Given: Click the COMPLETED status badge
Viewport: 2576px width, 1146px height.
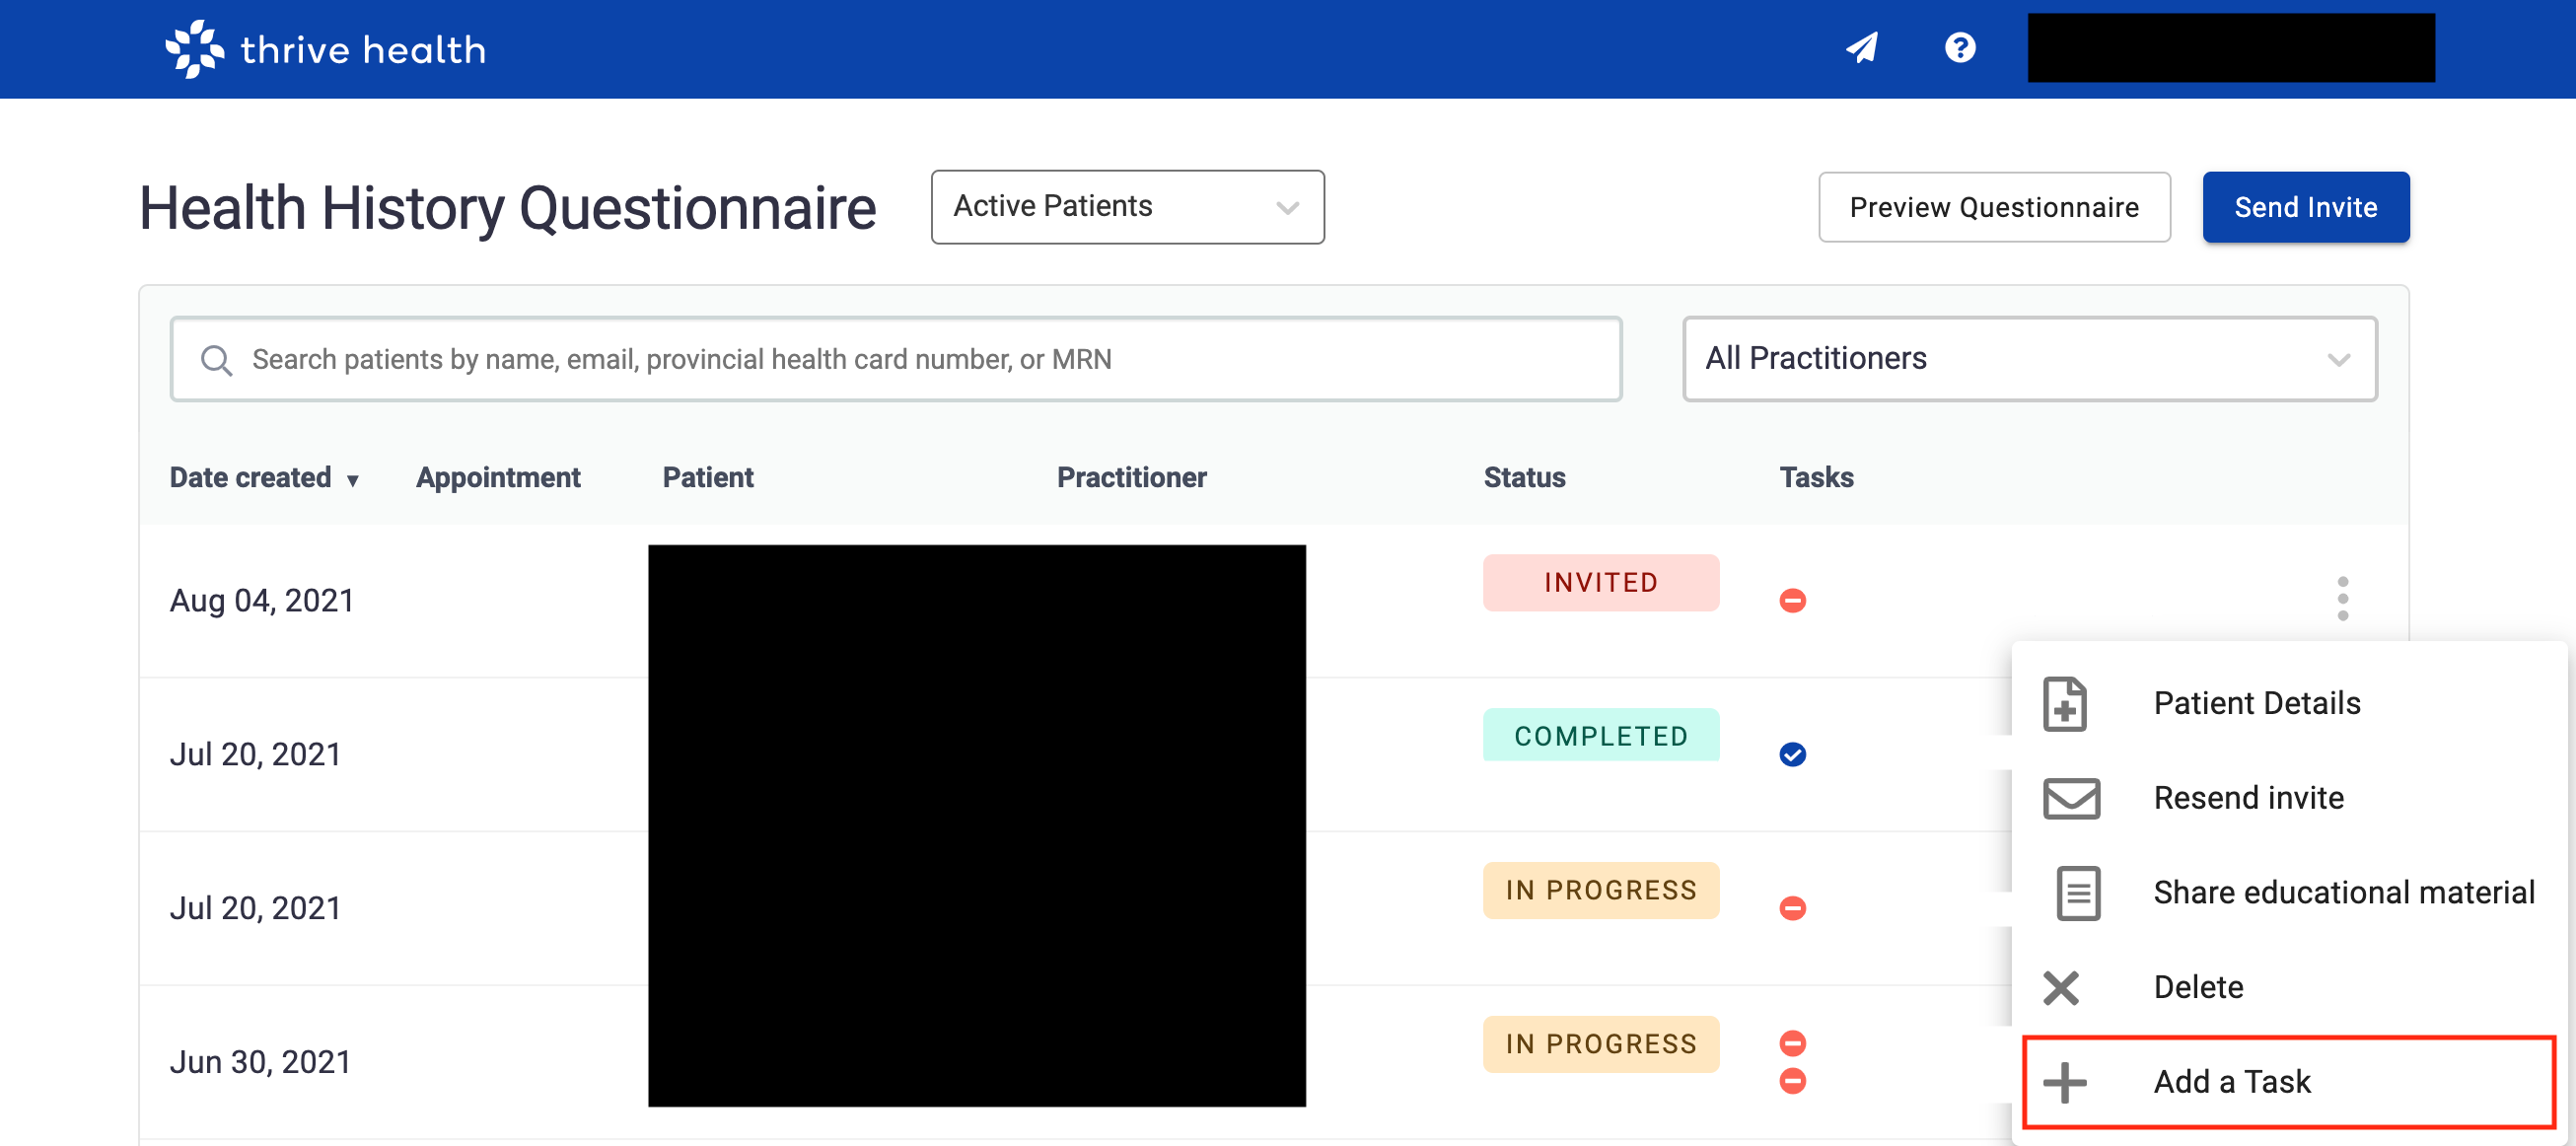Looking at the screenshot, I should pos(1601,736).
